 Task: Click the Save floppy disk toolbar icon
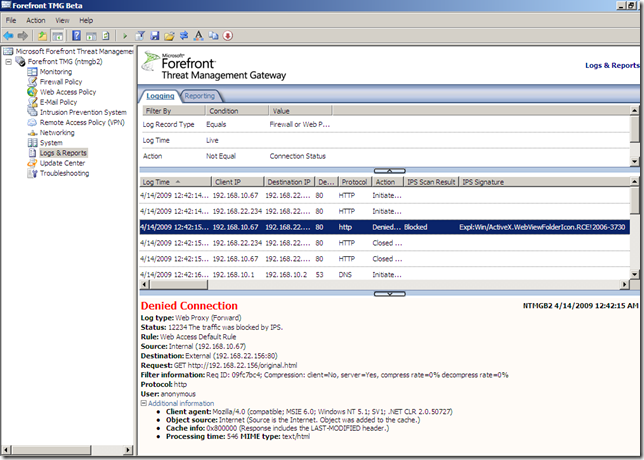click(154, 36)
